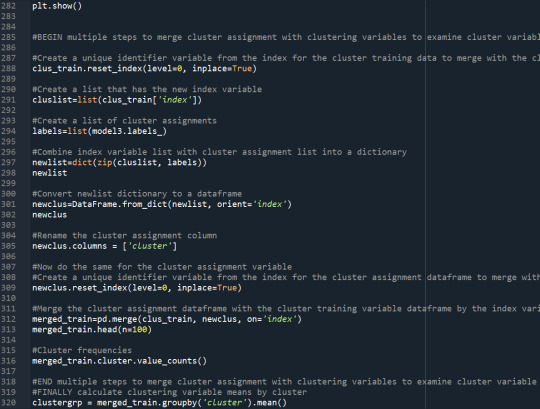
Task: Click the merged_train.head(n=100) line
Action: point(92,330)
